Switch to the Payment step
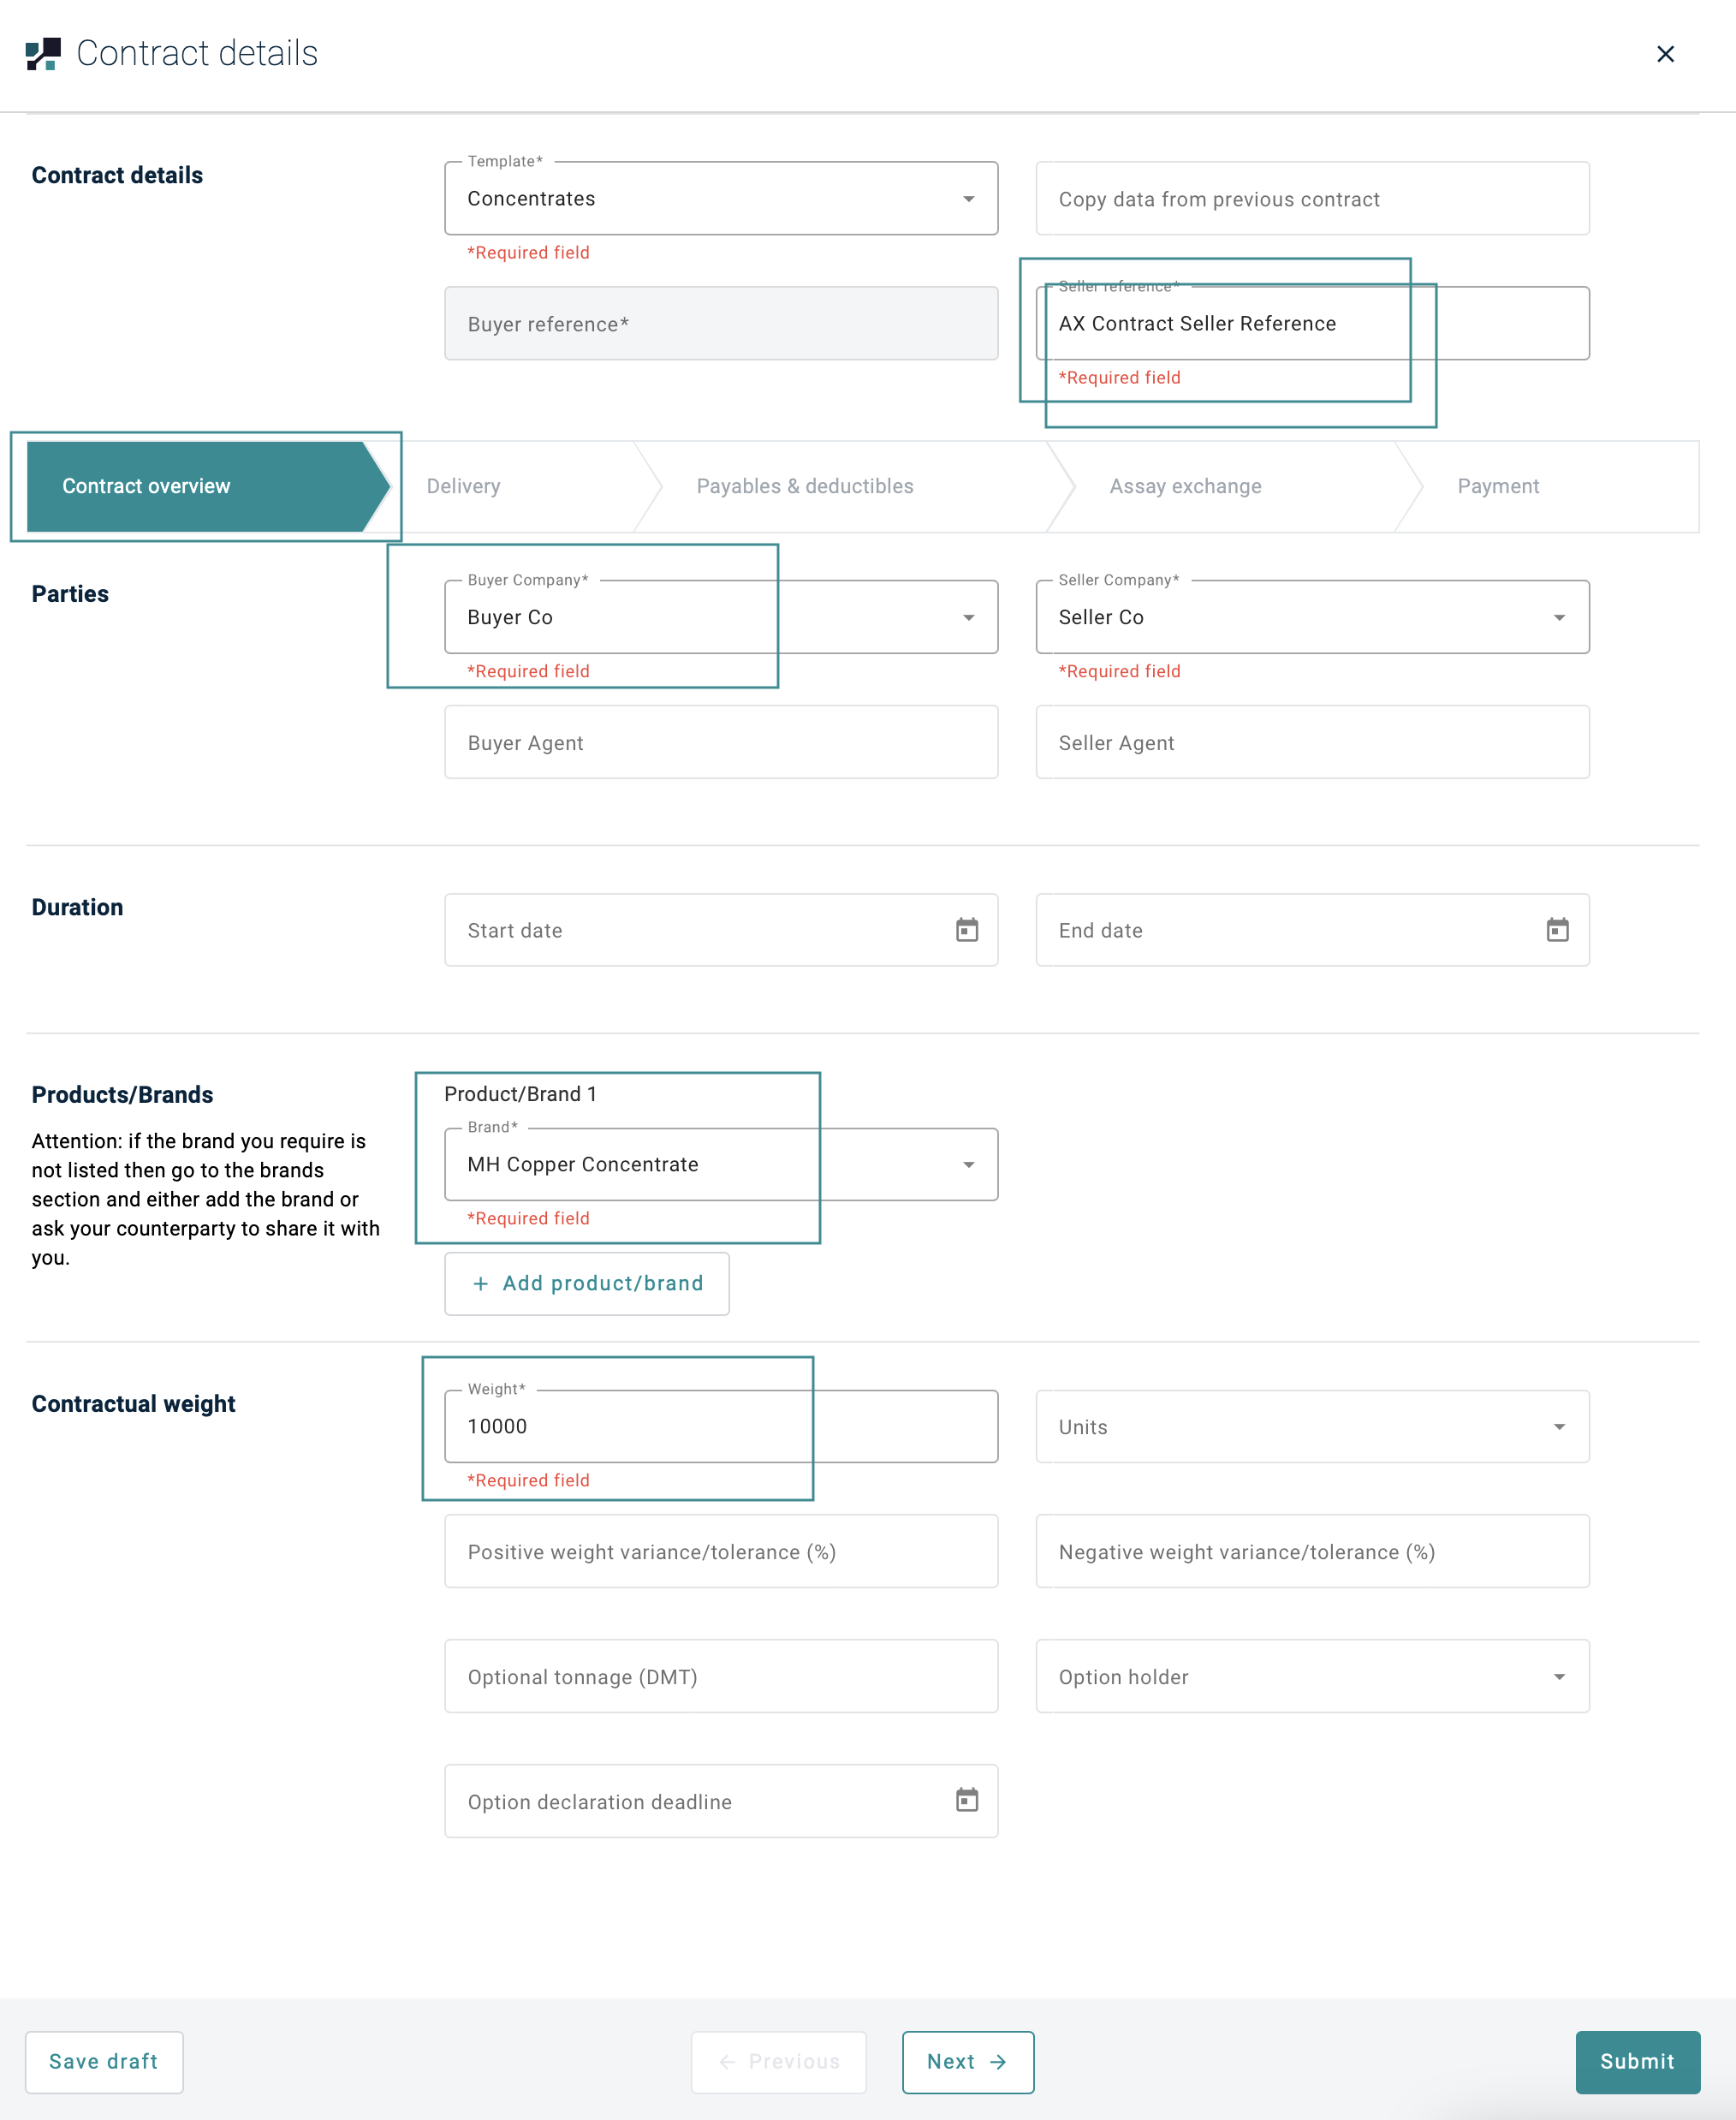The width and height of the screenshot is (1736, 2120). pyautogui.click(x=1497, y=486)
